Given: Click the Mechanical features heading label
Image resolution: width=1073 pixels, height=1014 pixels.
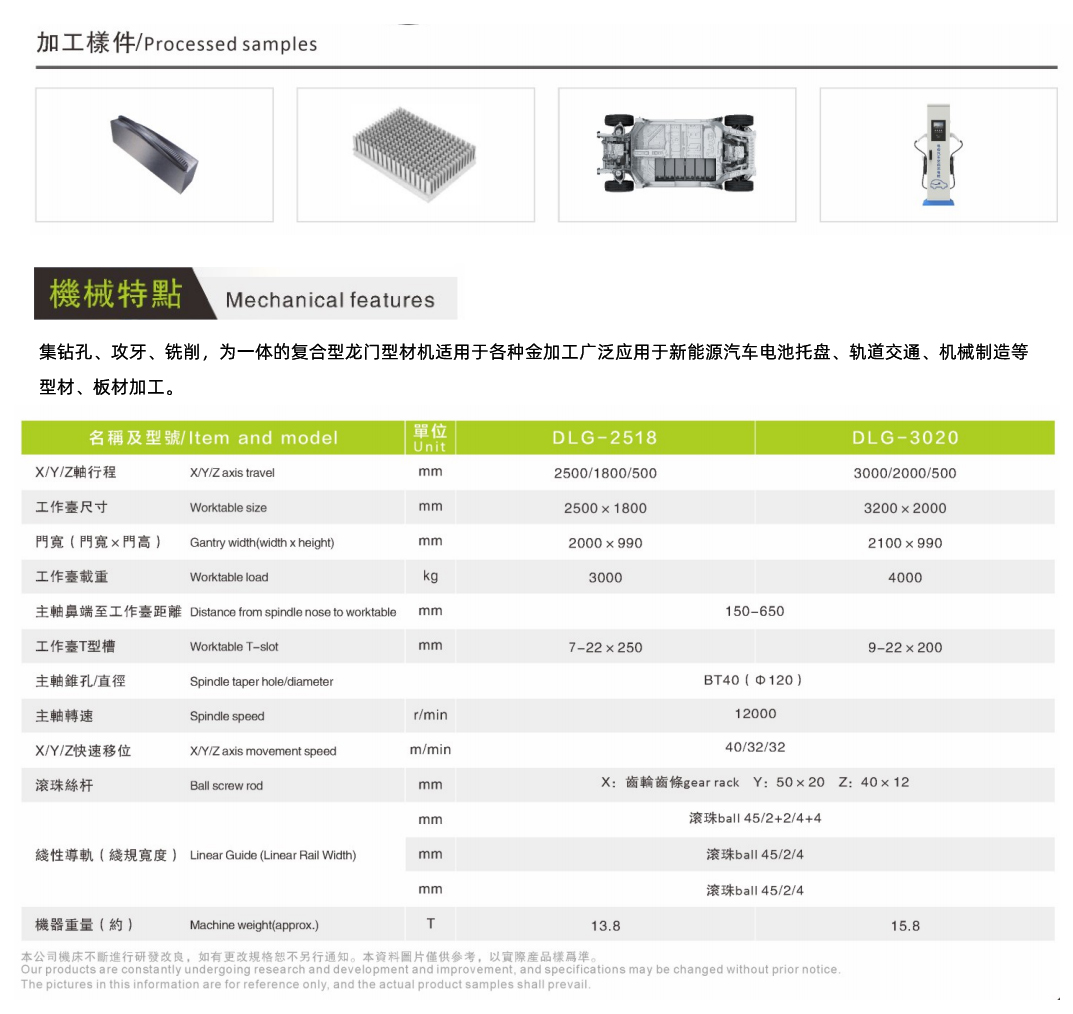Looking at the screenshot, I should [x=330, y=300].
